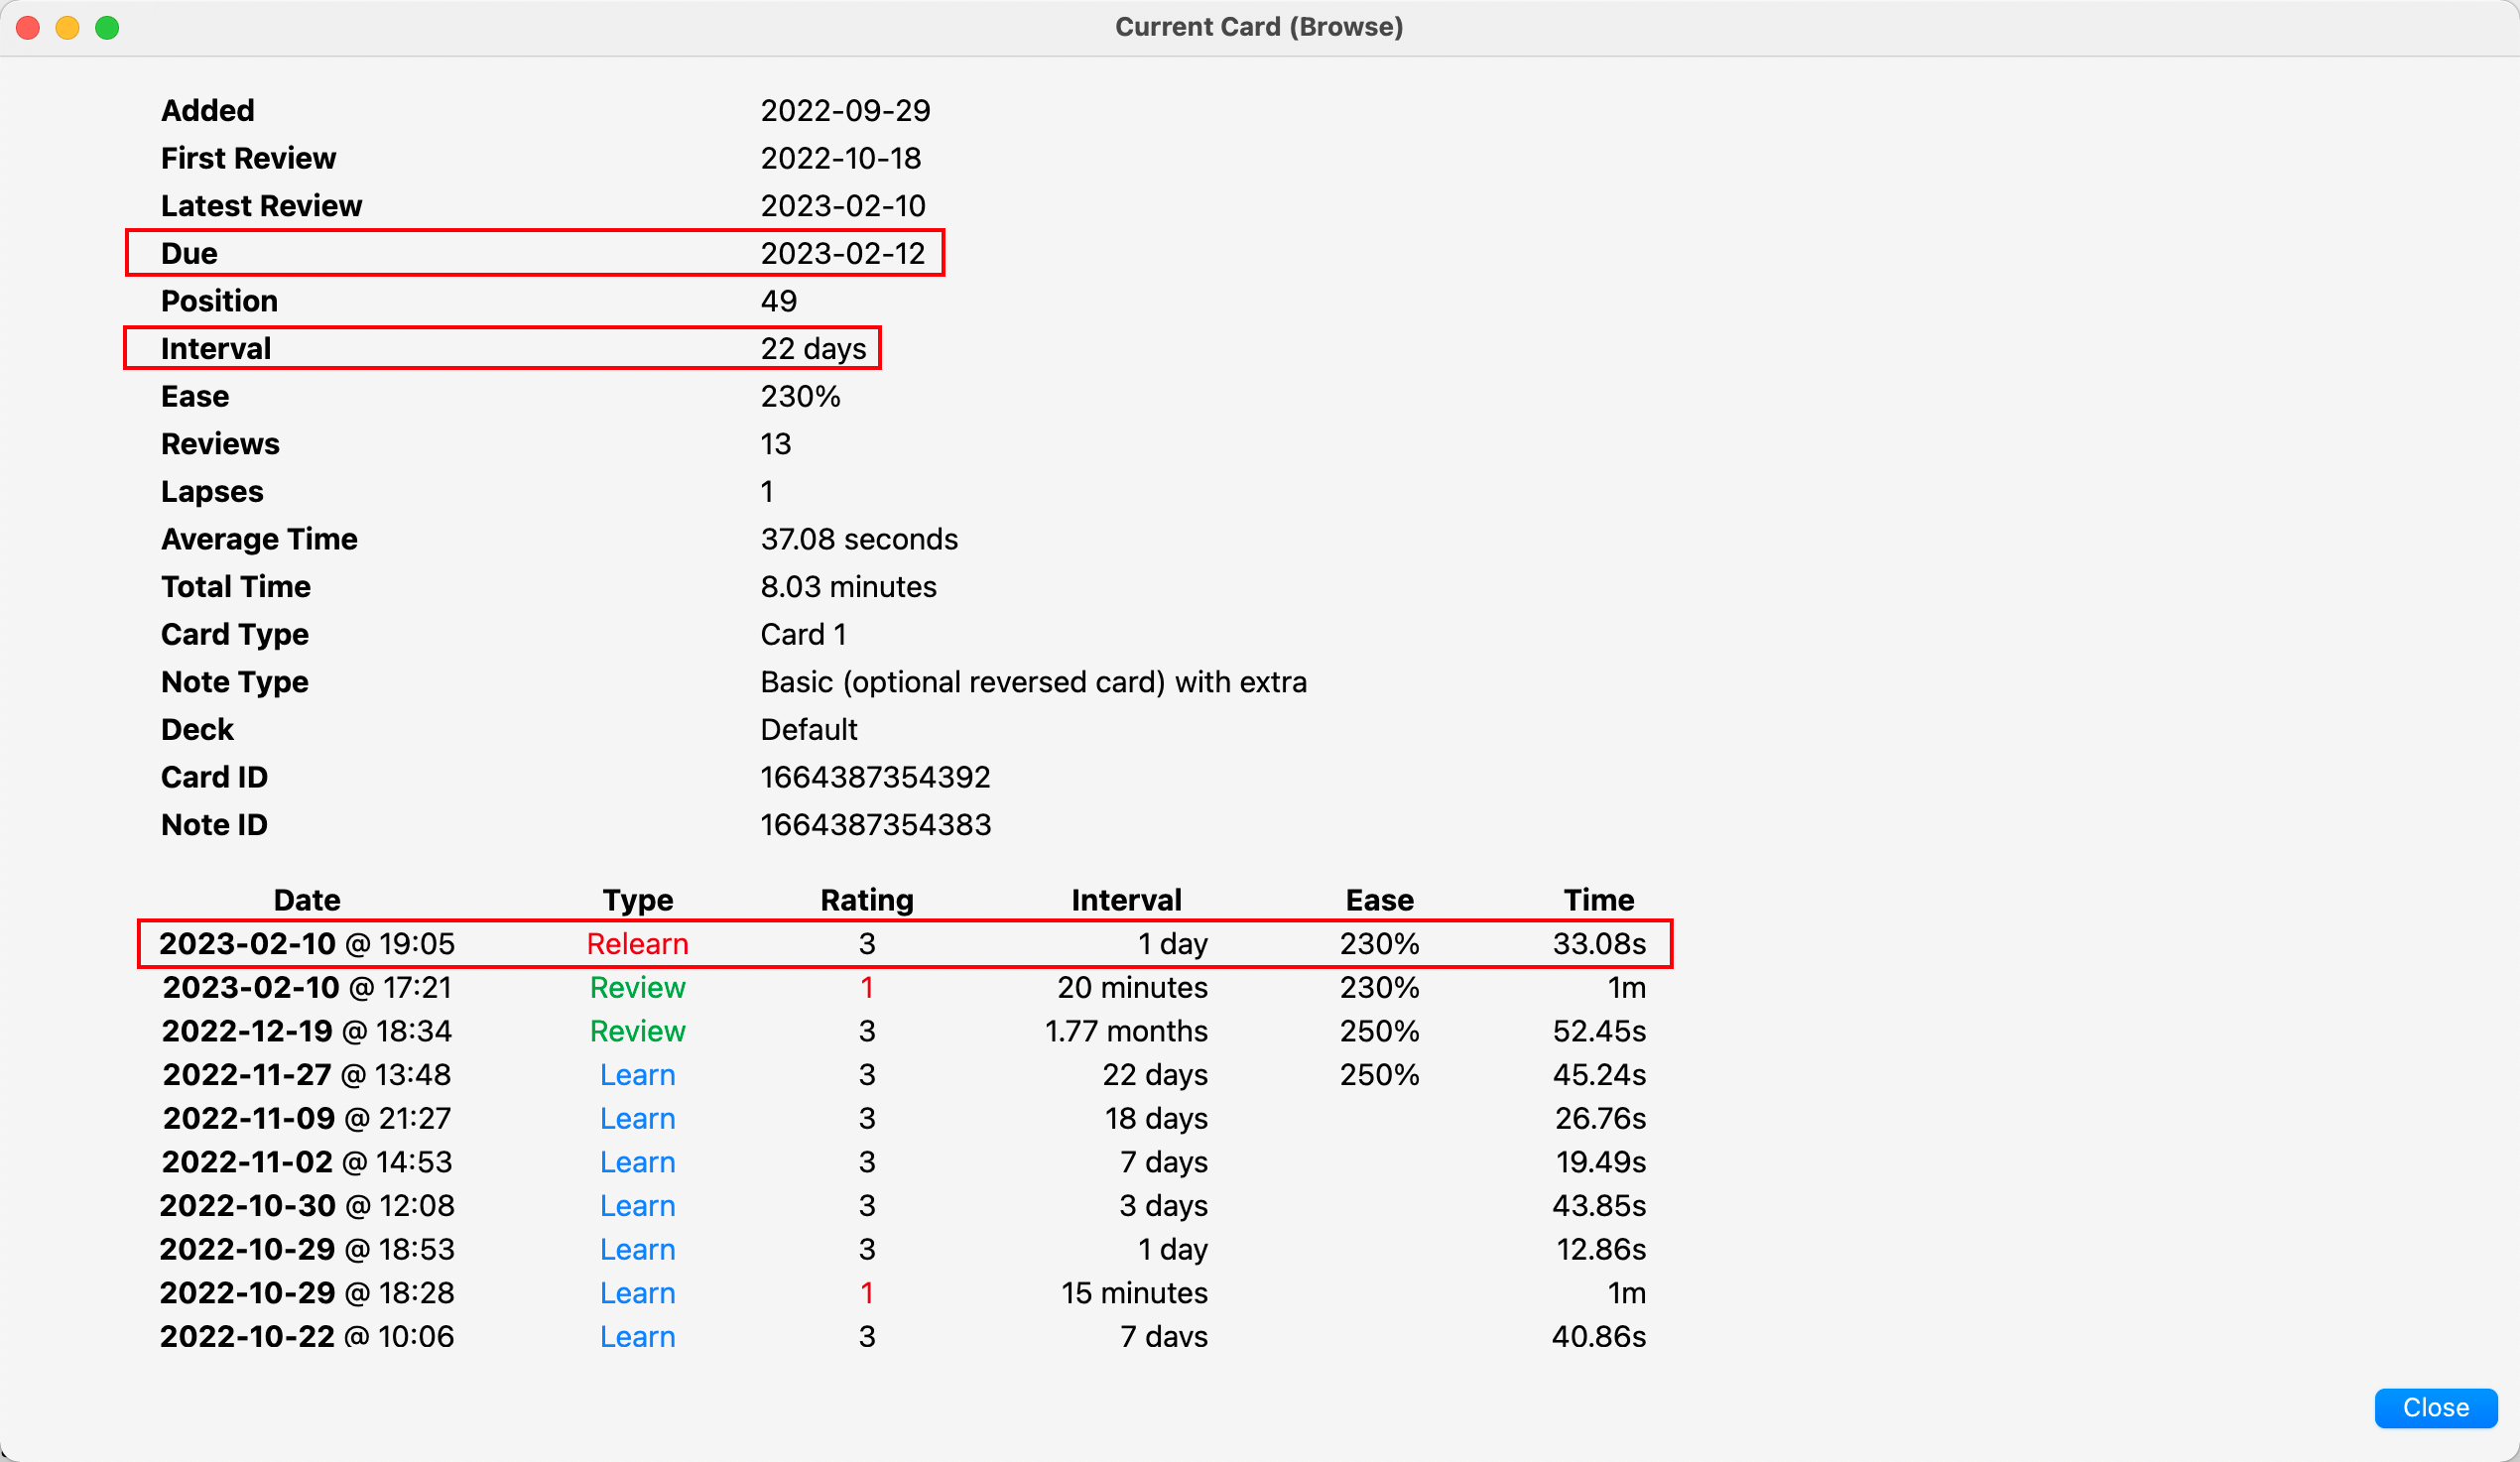Click the Current Card (Browse) title bar

1259,27
